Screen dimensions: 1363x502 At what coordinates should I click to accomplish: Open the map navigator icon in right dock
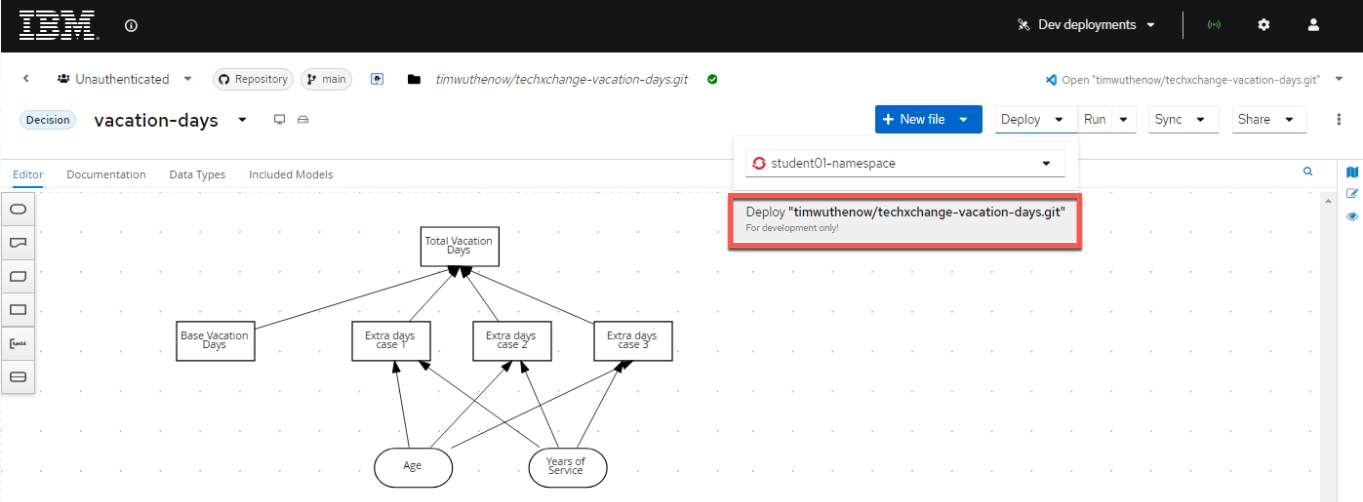coord(1352,173)
